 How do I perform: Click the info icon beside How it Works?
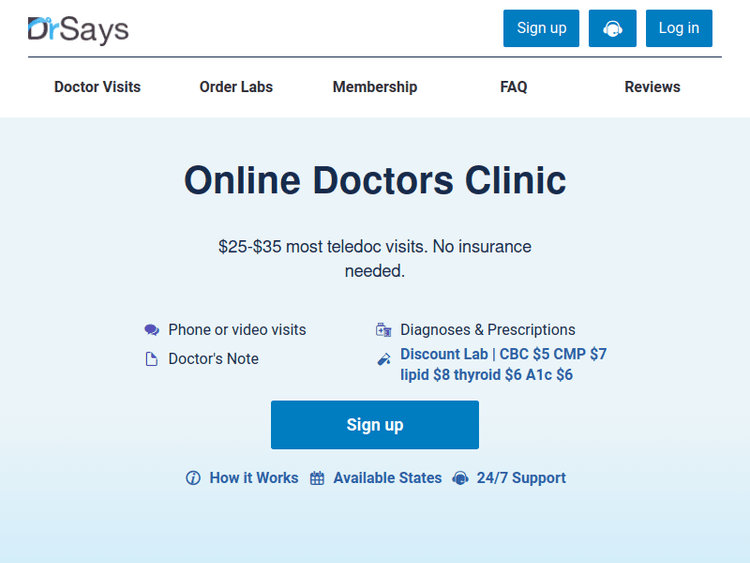point(193,478)
